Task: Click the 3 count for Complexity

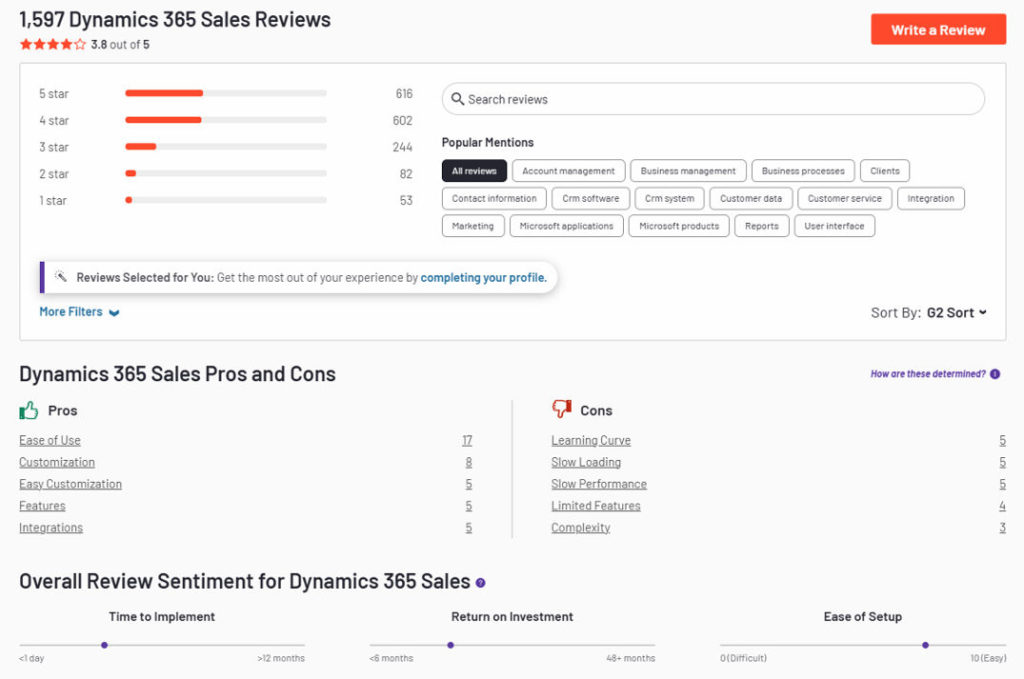Action: (x=1002, y=528)
